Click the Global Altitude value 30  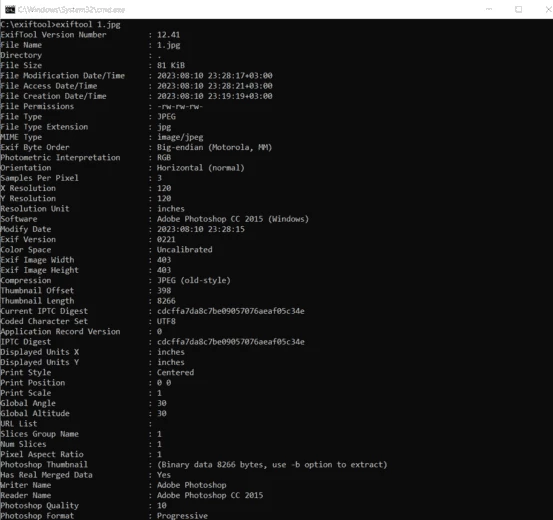[x=162, y=413]
